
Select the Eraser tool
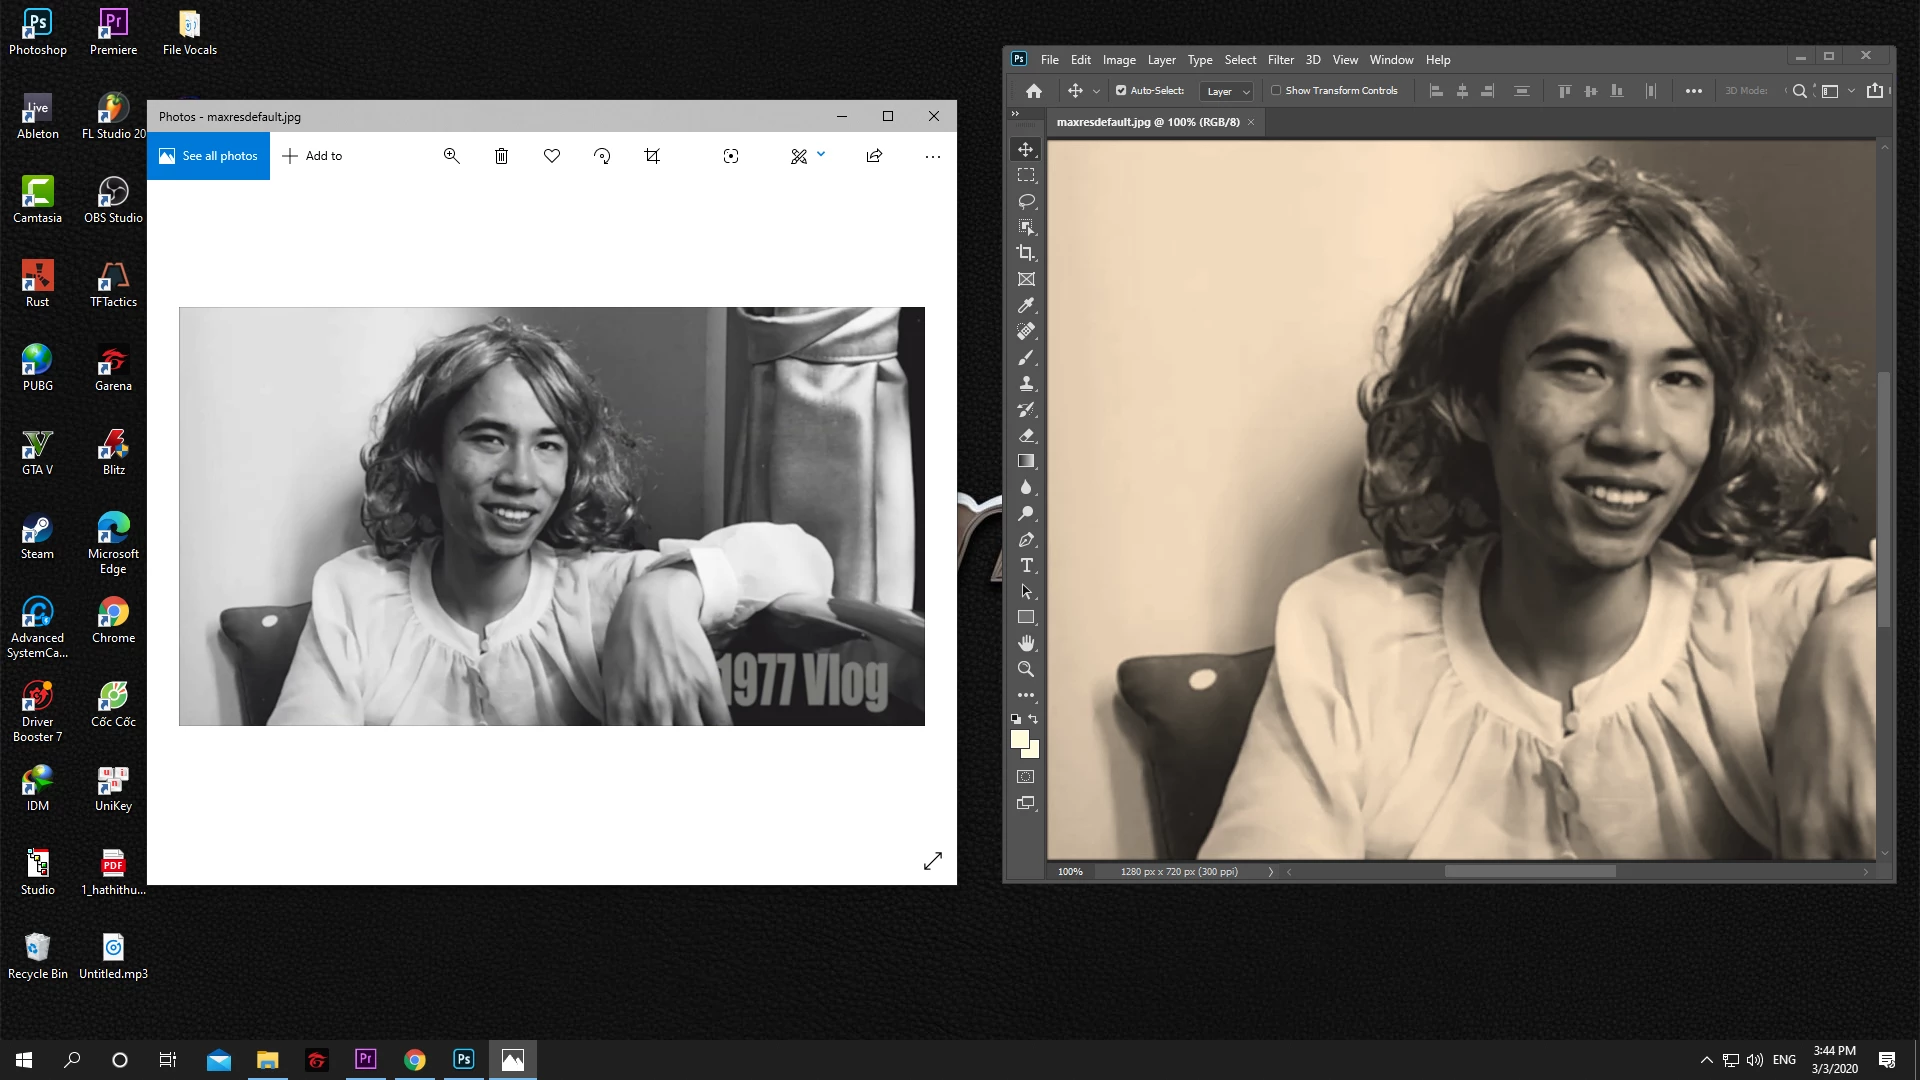click(1026, 435)
